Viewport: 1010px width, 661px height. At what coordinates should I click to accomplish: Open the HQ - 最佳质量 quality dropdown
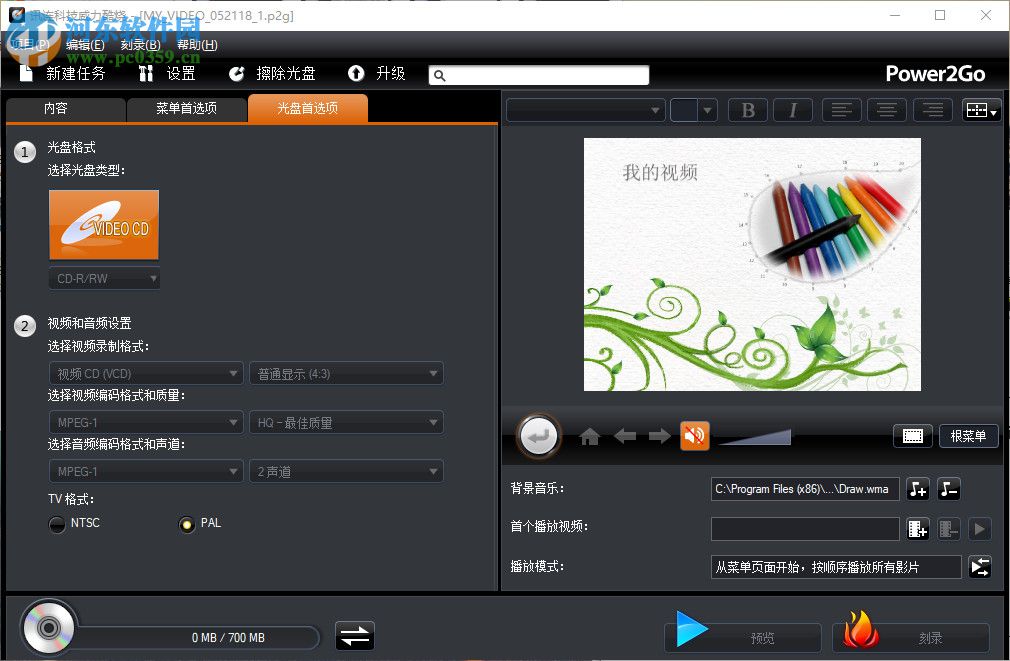[347, 423]
